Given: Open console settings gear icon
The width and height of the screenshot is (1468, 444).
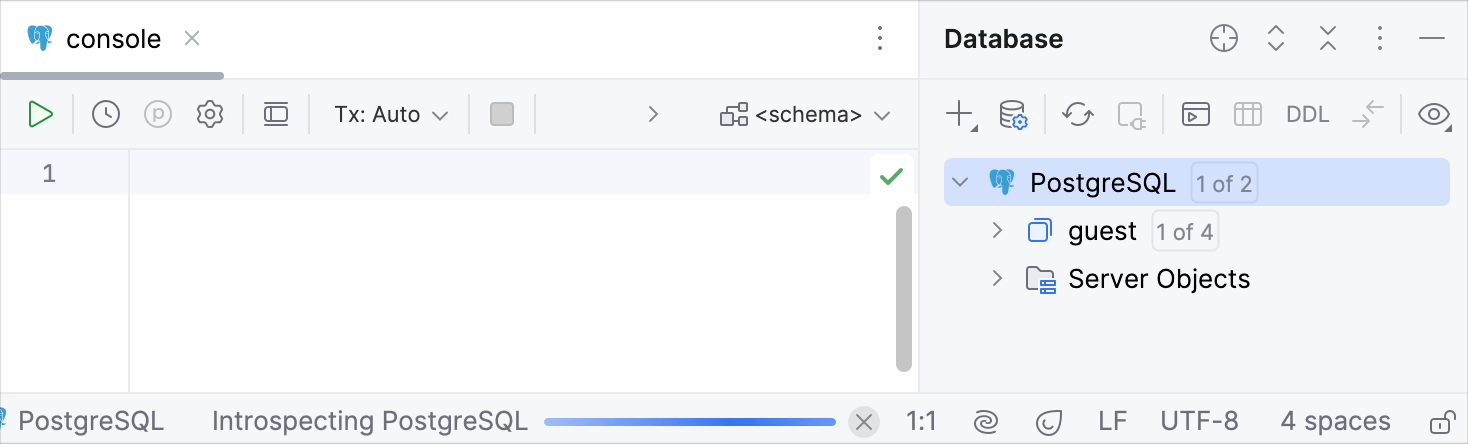Looking at the screenshot, I should [209, 115].
